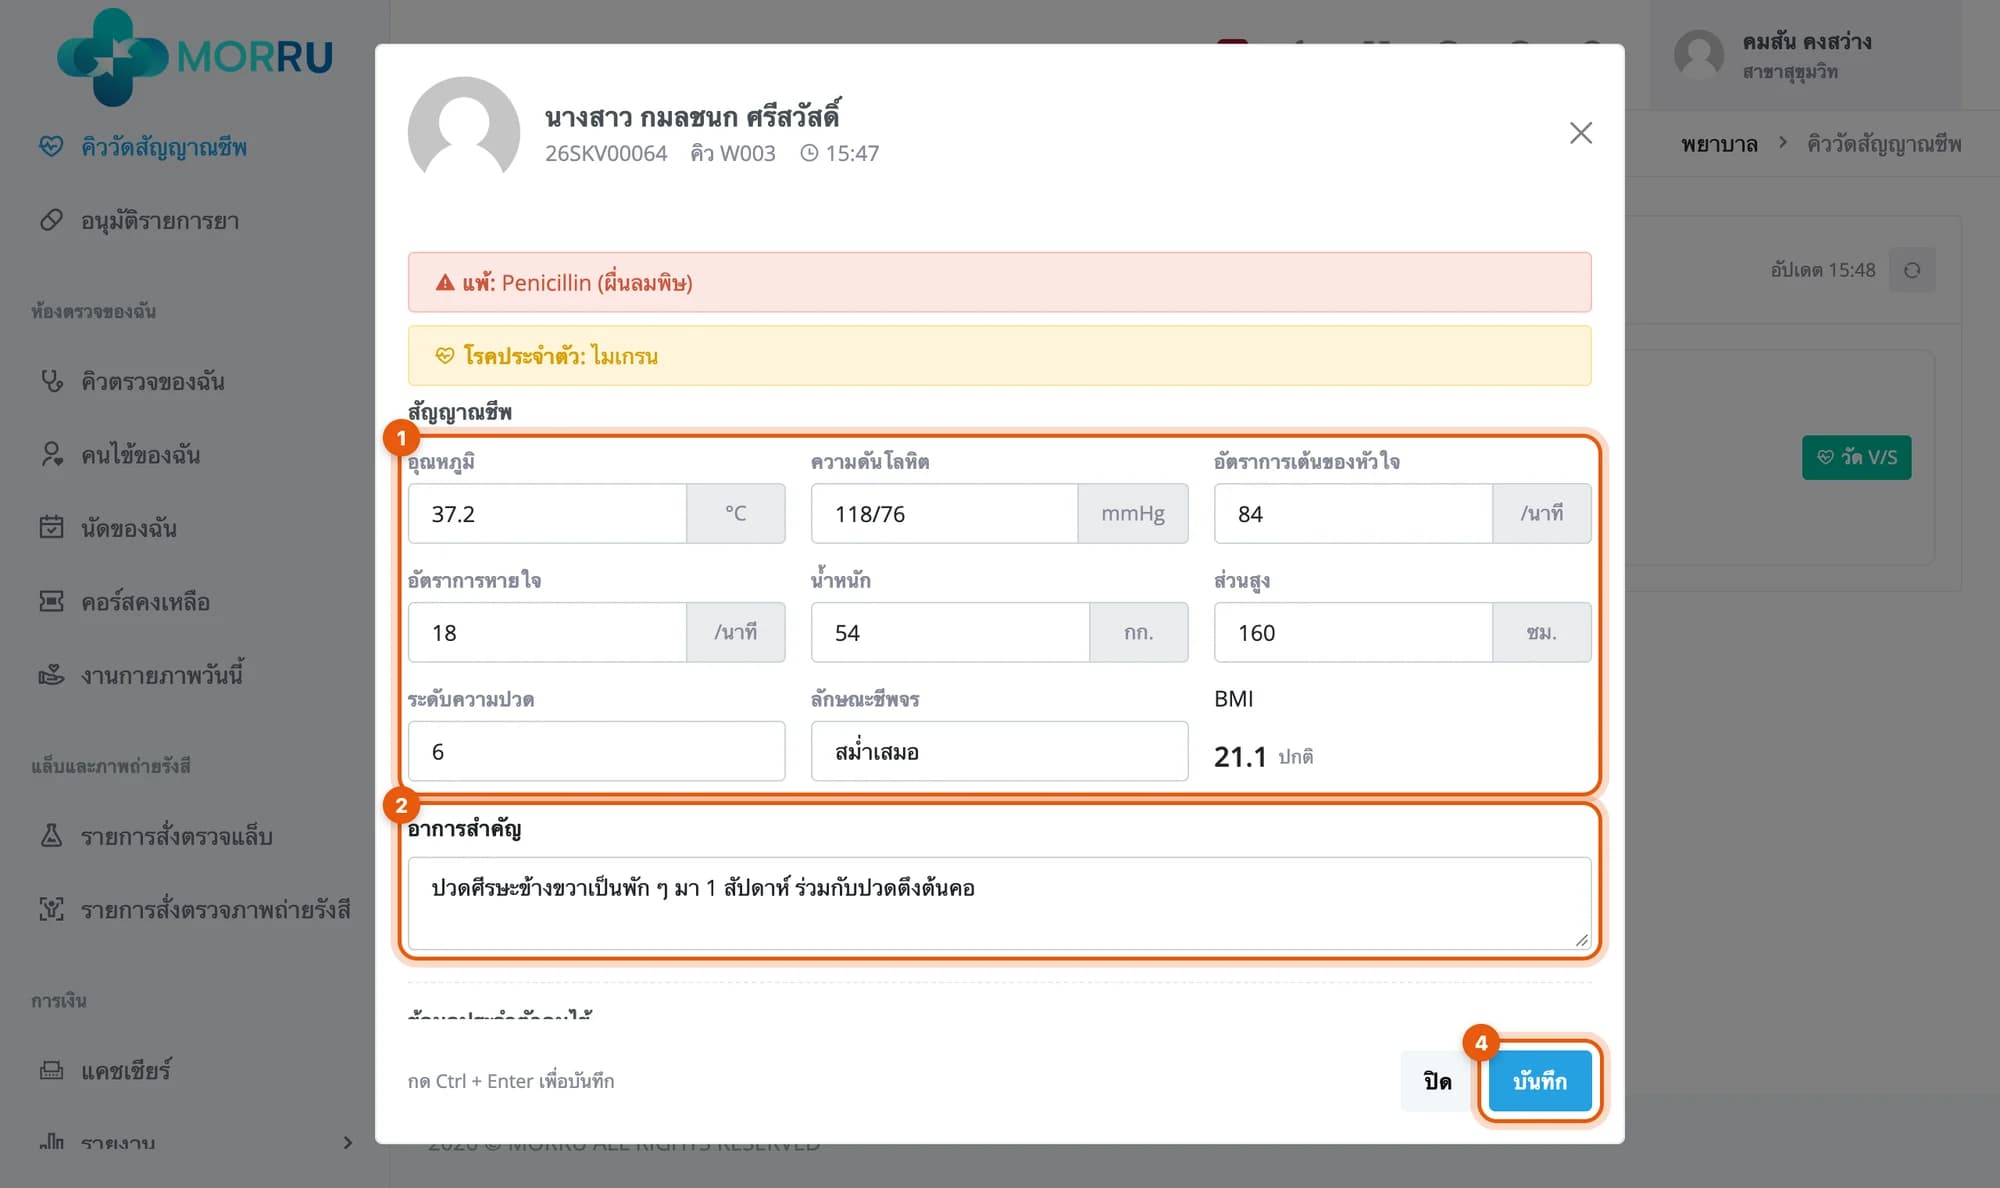Click the user name คมสัน คงสว่าง

(1807, 41)
